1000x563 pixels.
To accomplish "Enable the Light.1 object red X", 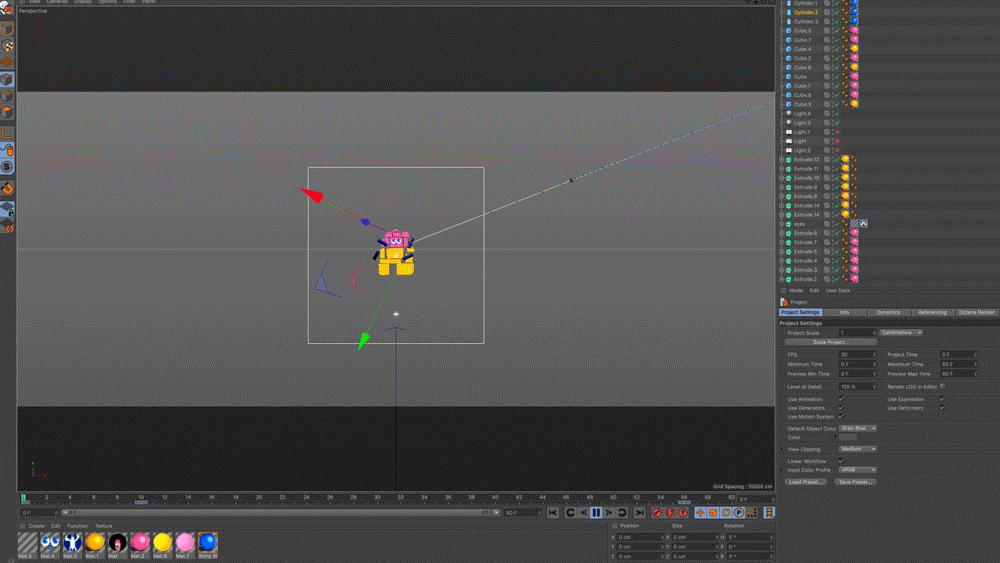I will (837, 132).
